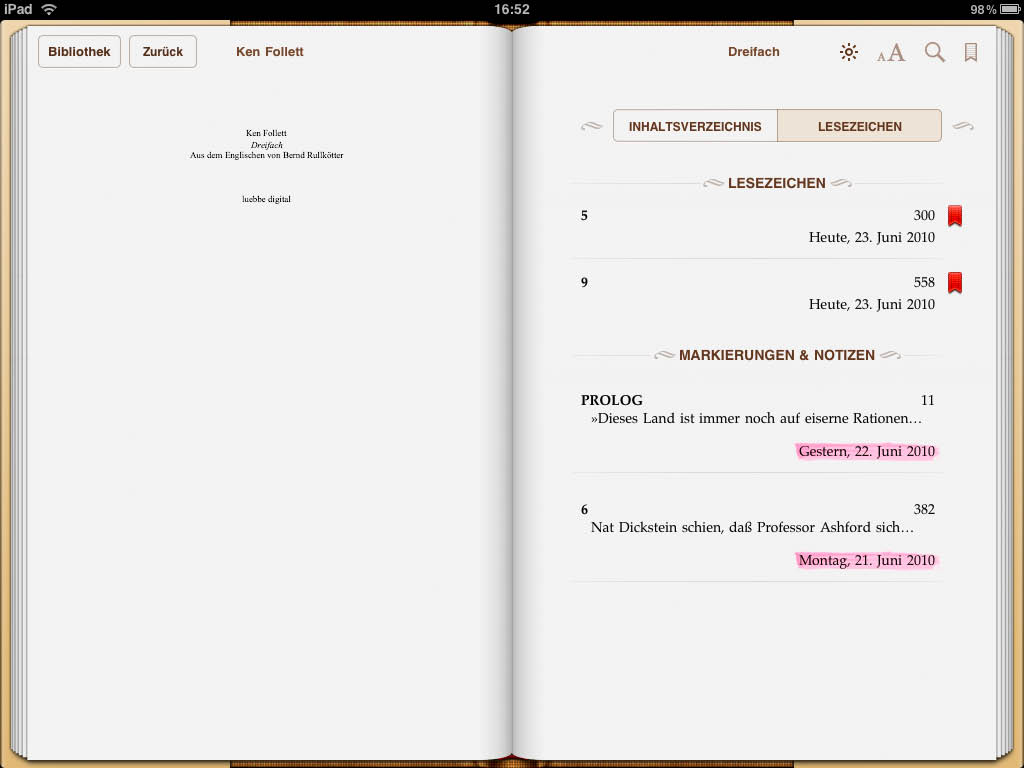Tap the Dreifach book title in the header
Screen dimensions: 1024x768
754,52
